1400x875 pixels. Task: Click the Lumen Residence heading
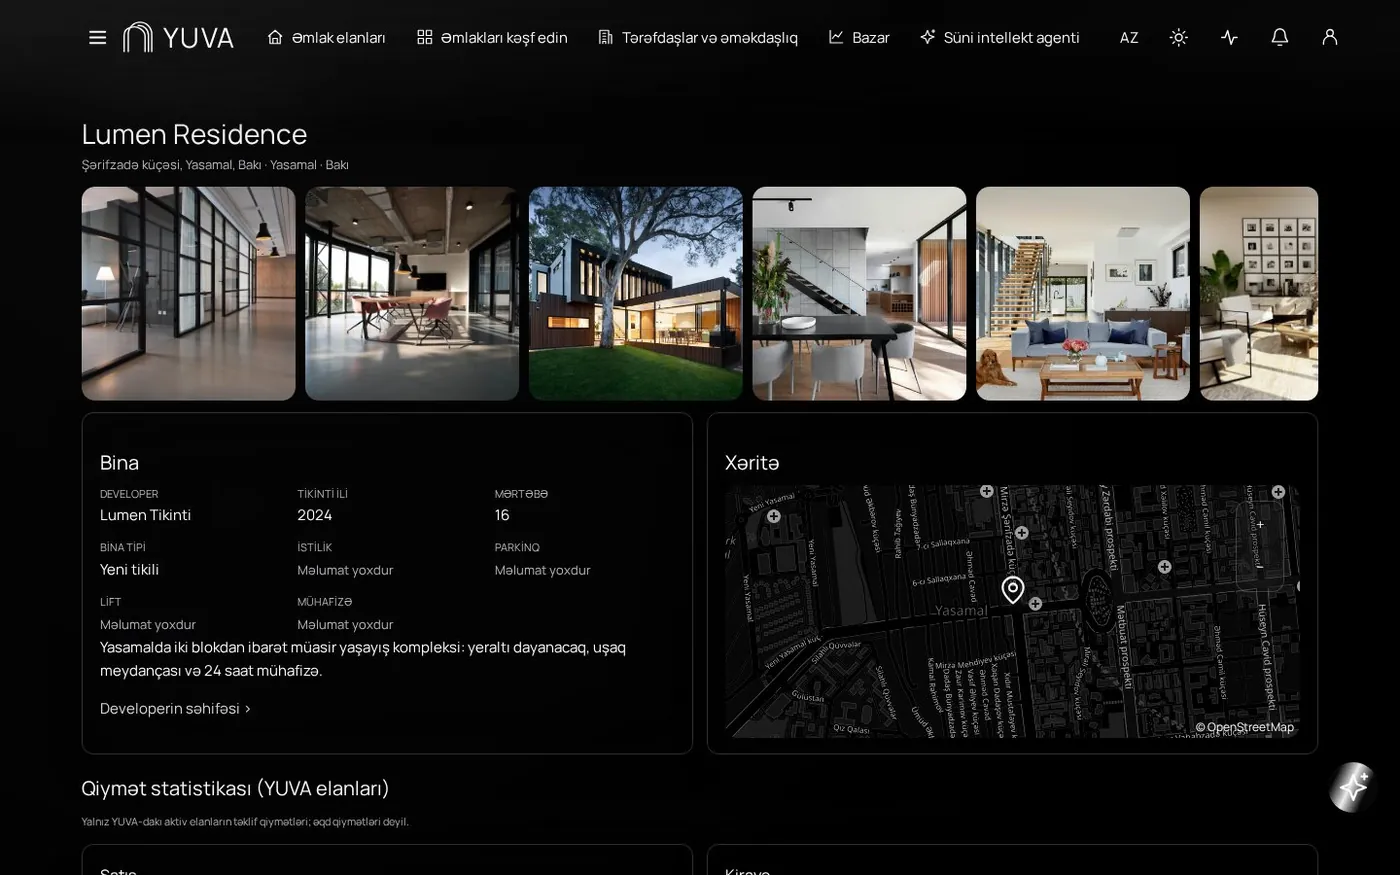[194, 134]
